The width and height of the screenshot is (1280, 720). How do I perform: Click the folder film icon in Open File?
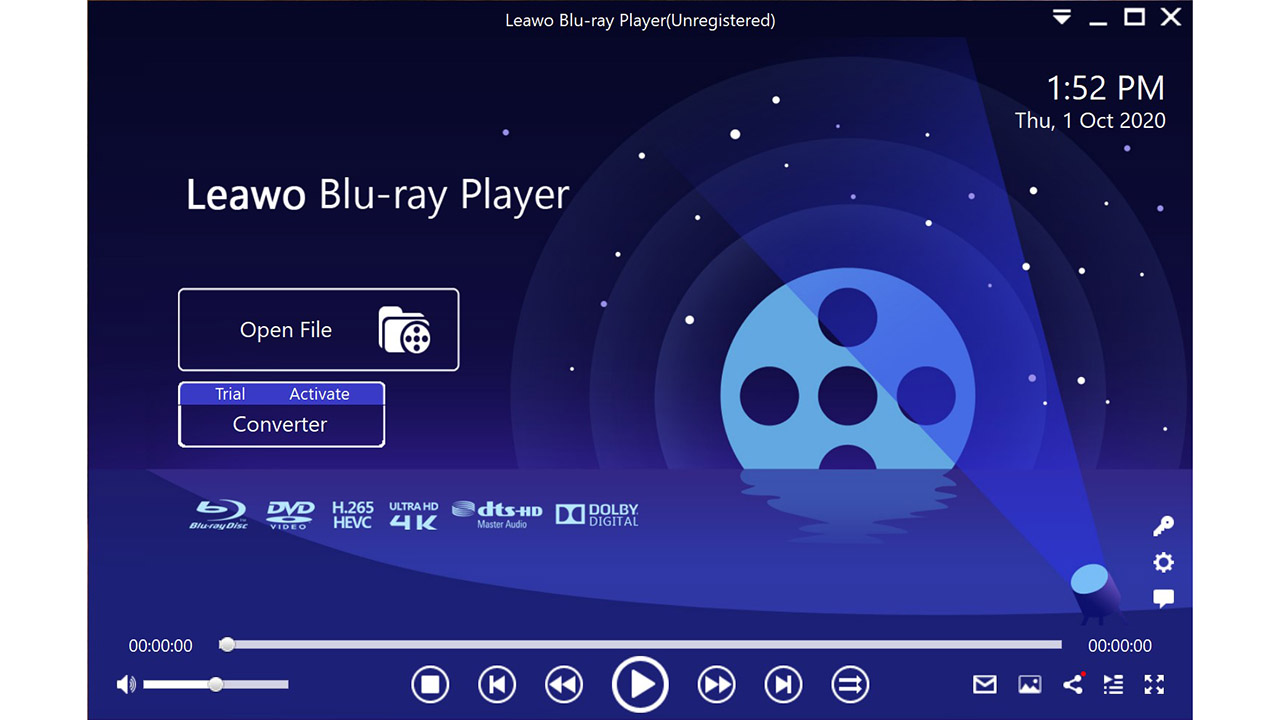pyautogui.click(x=405, y=331)
